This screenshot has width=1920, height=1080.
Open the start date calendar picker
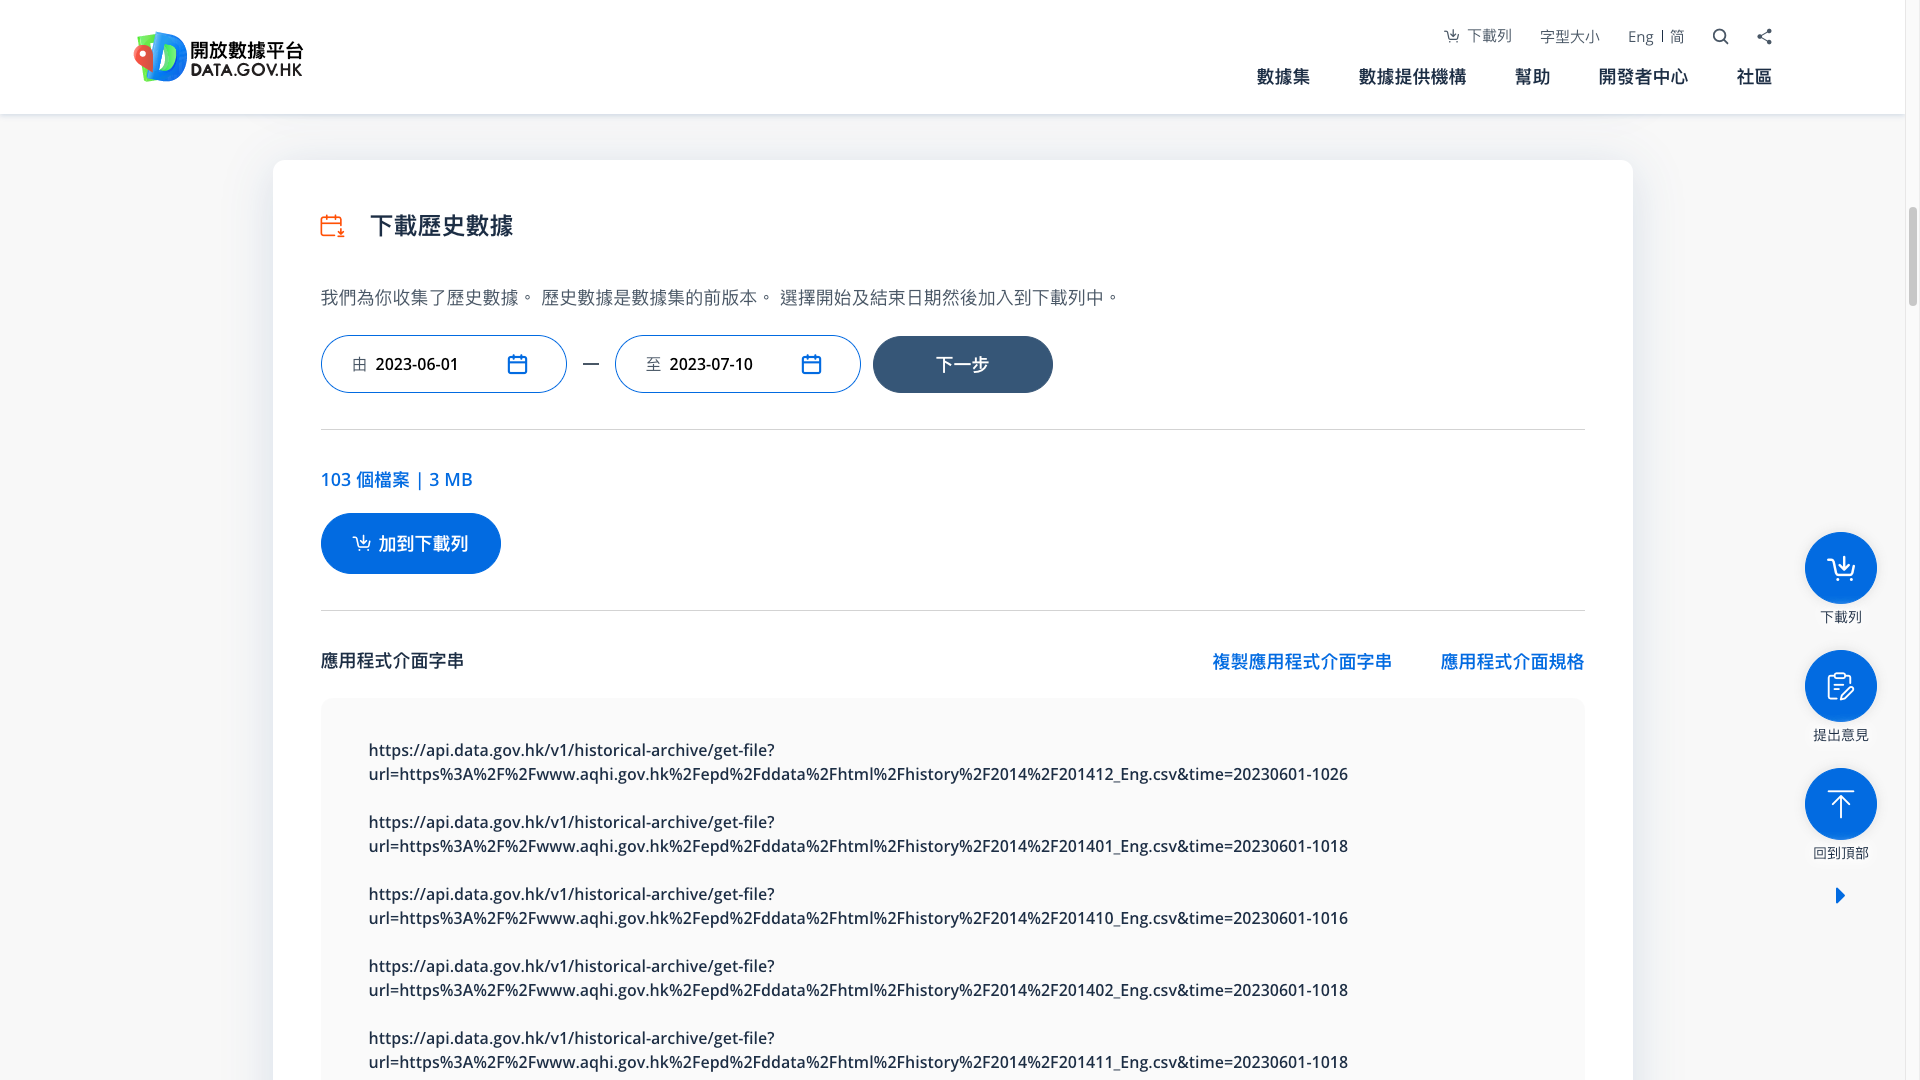[x=517, y=364]
